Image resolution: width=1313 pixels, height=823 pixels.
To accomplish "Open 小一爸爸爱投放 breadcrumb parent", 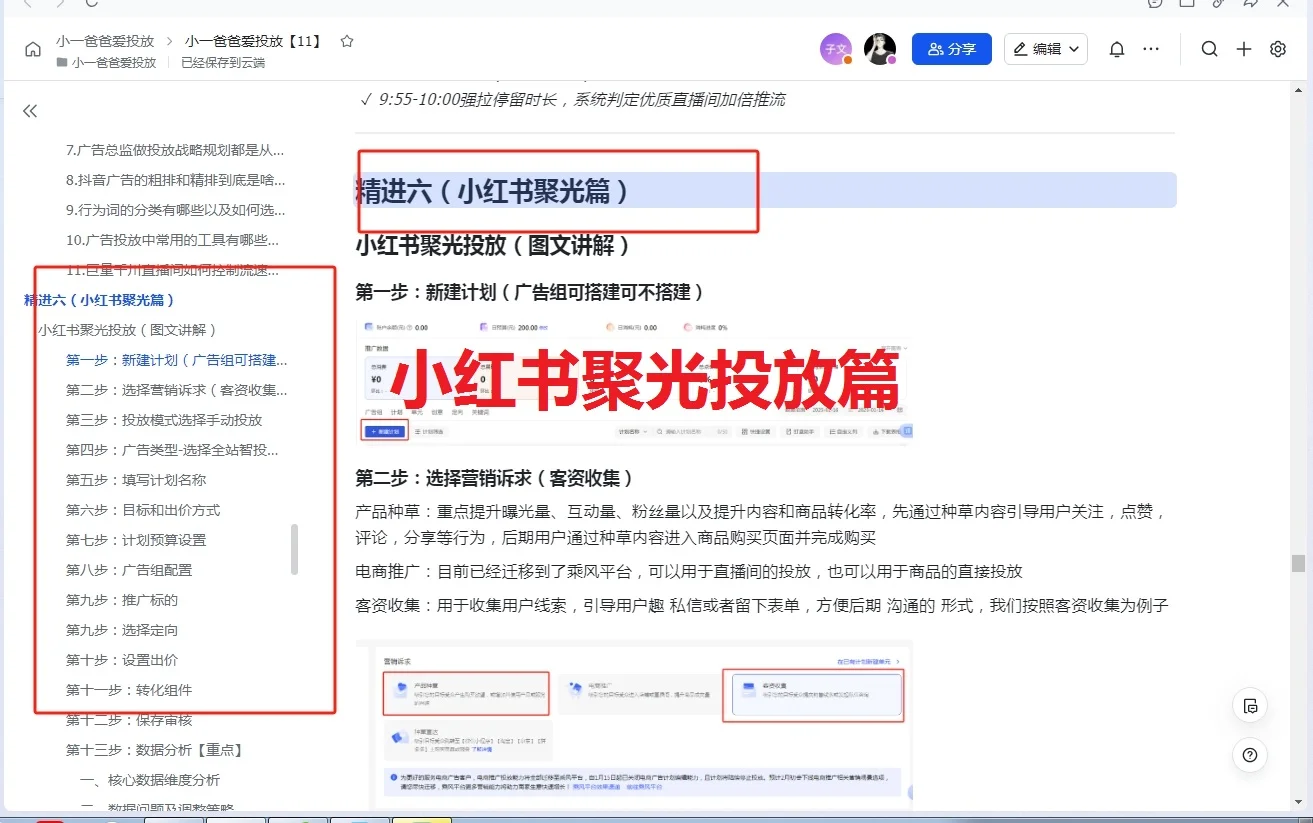I will pyautogui.click(x=105, y=41).
